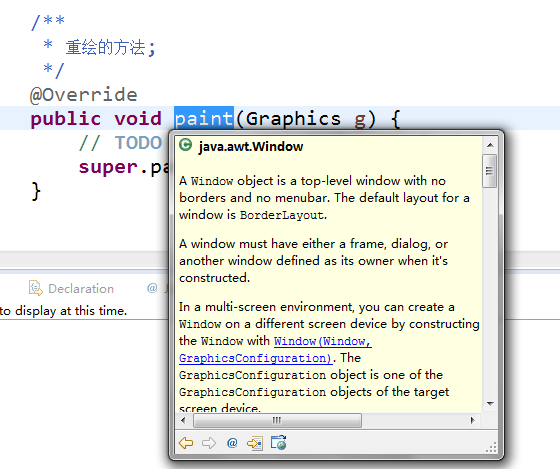Viewport: 560px width, 469px height.
Task: Click the @ Javadoc tab icon
Action: 152,288
